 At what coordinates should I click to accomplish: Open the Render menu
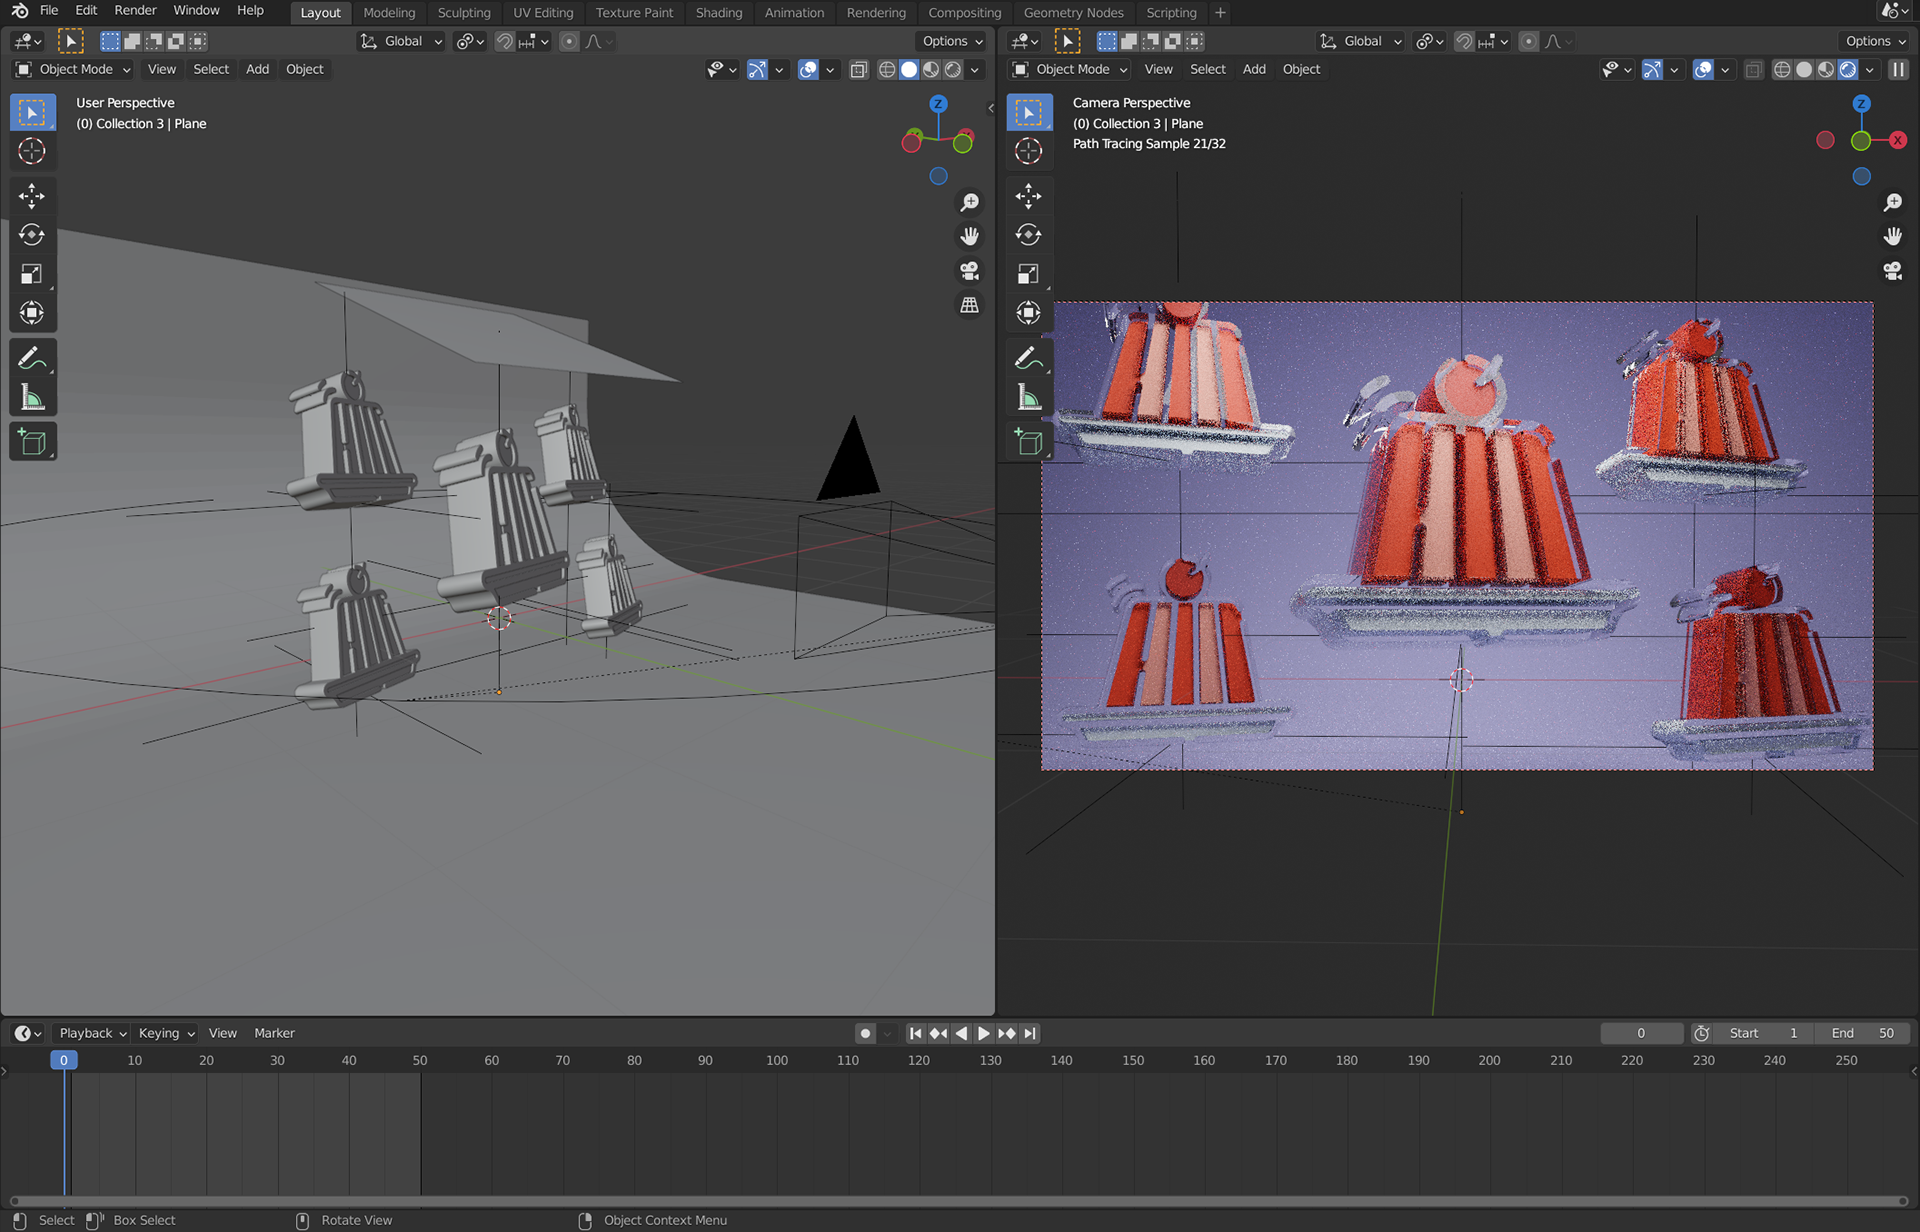coord(135,11)
